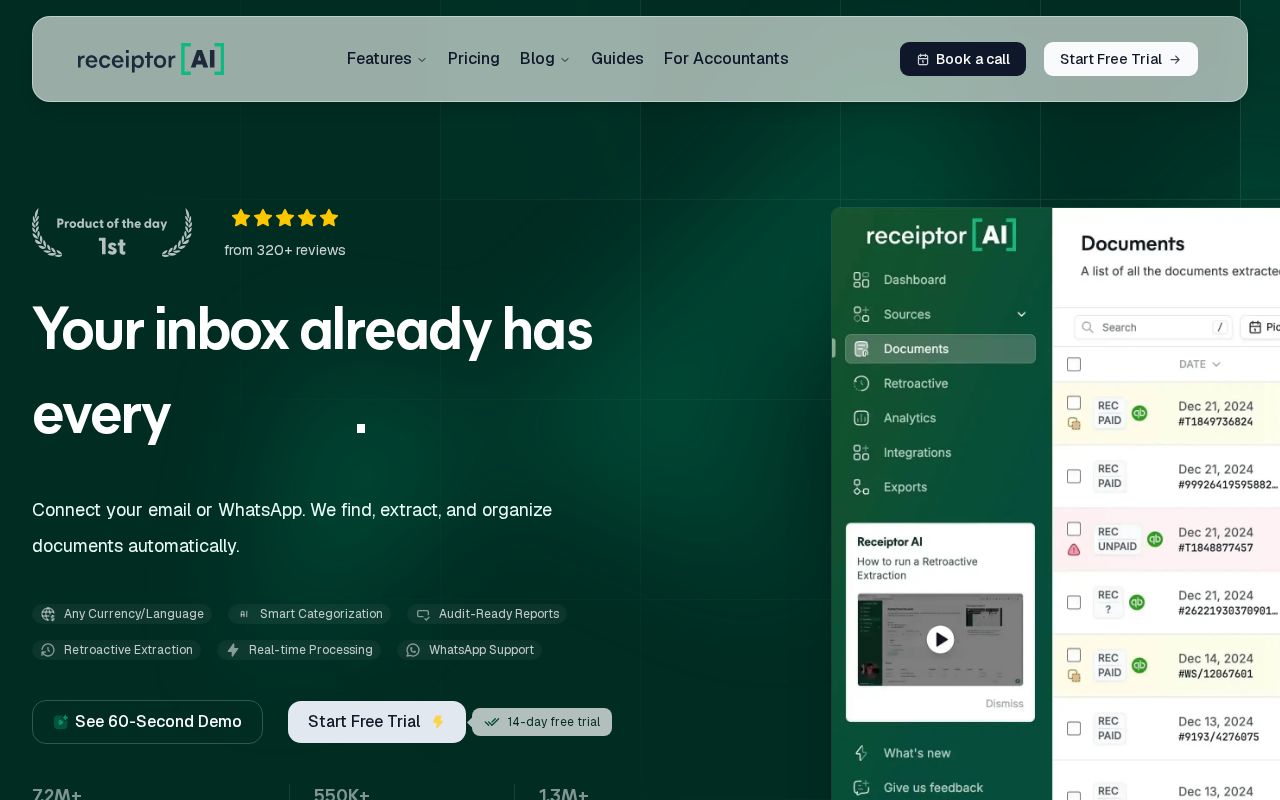The width and height of the screenshot is (1280, 800).
Task: Tick the select-all checkbox in the table header
Action: pyautogui.click(x=1074, y=364)
